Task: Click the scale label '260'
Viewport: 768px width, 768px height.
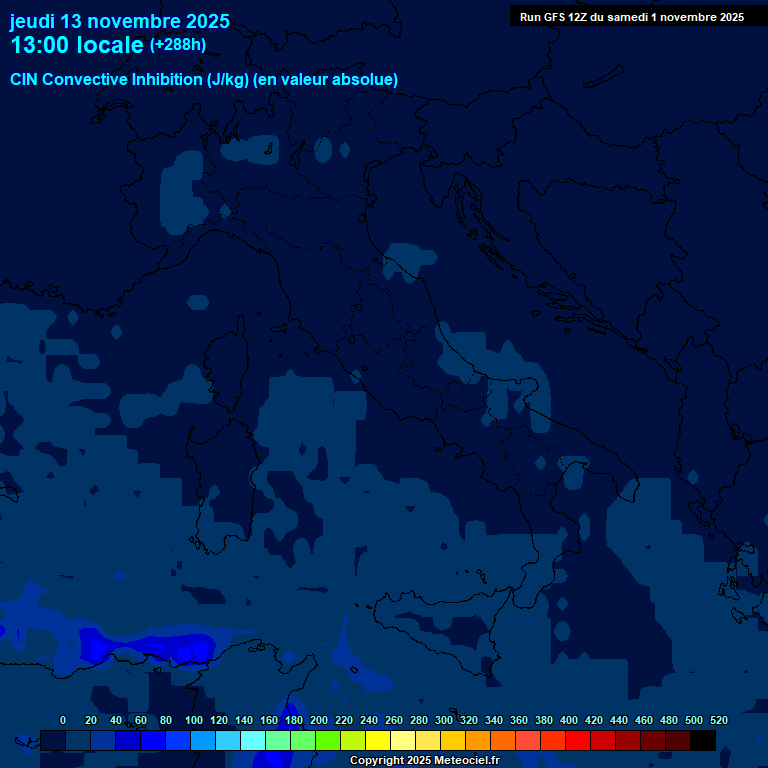Action: (x=393, y=720)
